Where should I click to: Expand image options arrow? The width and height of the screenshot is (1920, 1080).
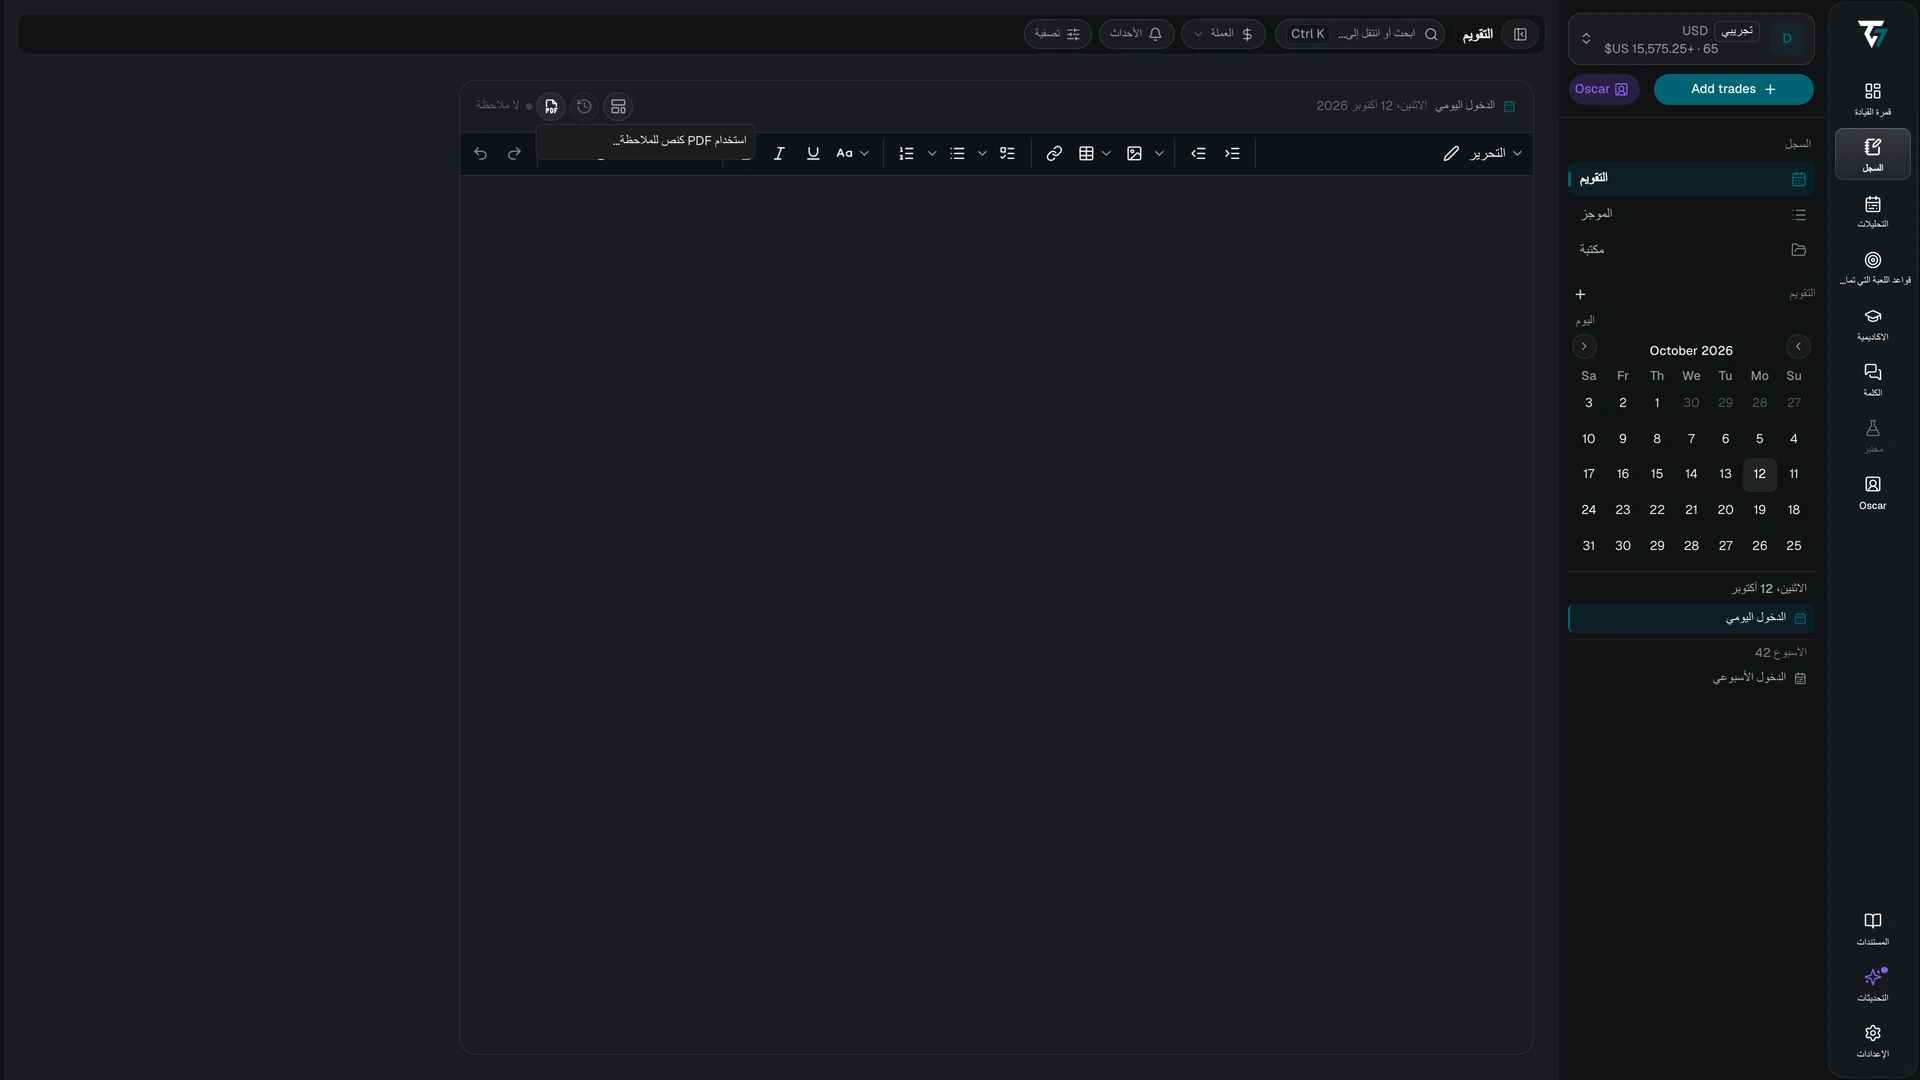1159,154
